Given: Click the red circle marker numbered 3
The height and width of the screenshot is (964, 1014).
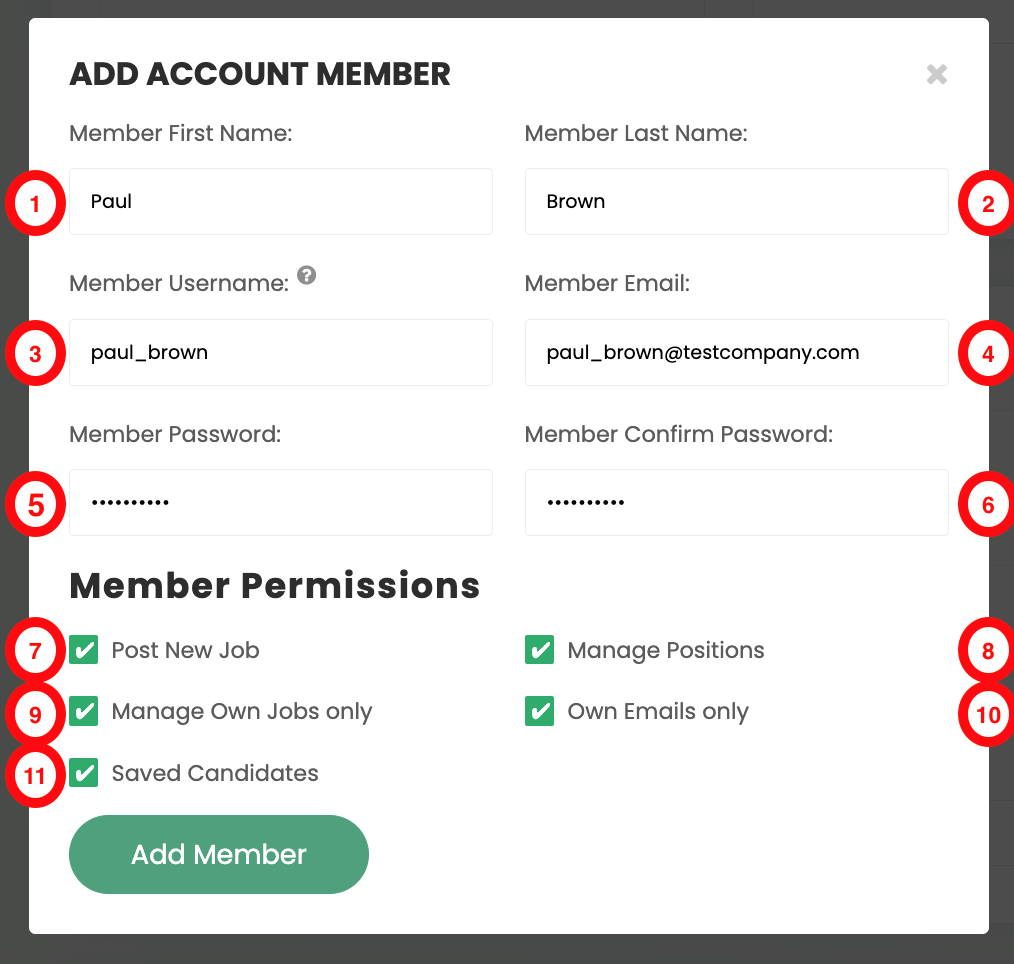Looking at the screenshot, I should [x=36, y=353].
